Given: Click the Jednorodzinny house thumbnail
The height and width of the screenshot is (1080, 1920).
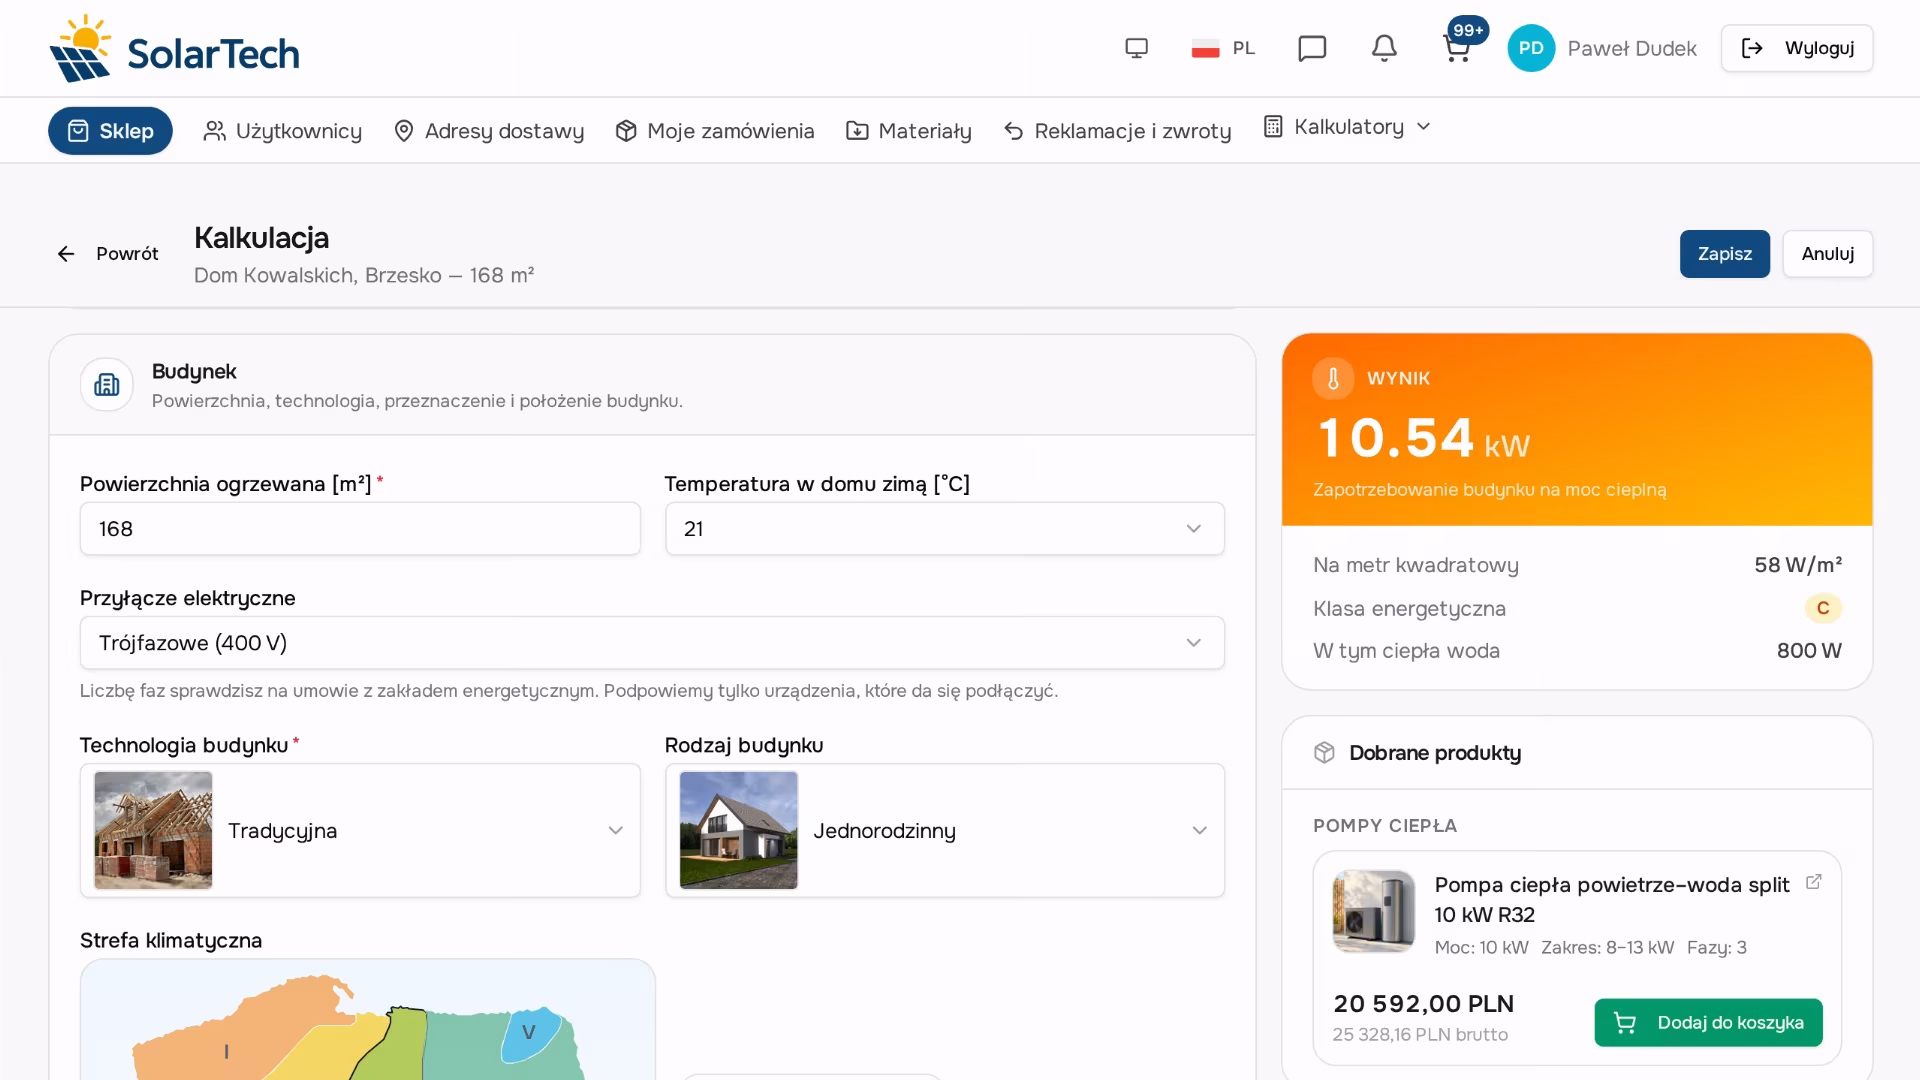Looking at the screenshot, I should [x=739, y=831].
